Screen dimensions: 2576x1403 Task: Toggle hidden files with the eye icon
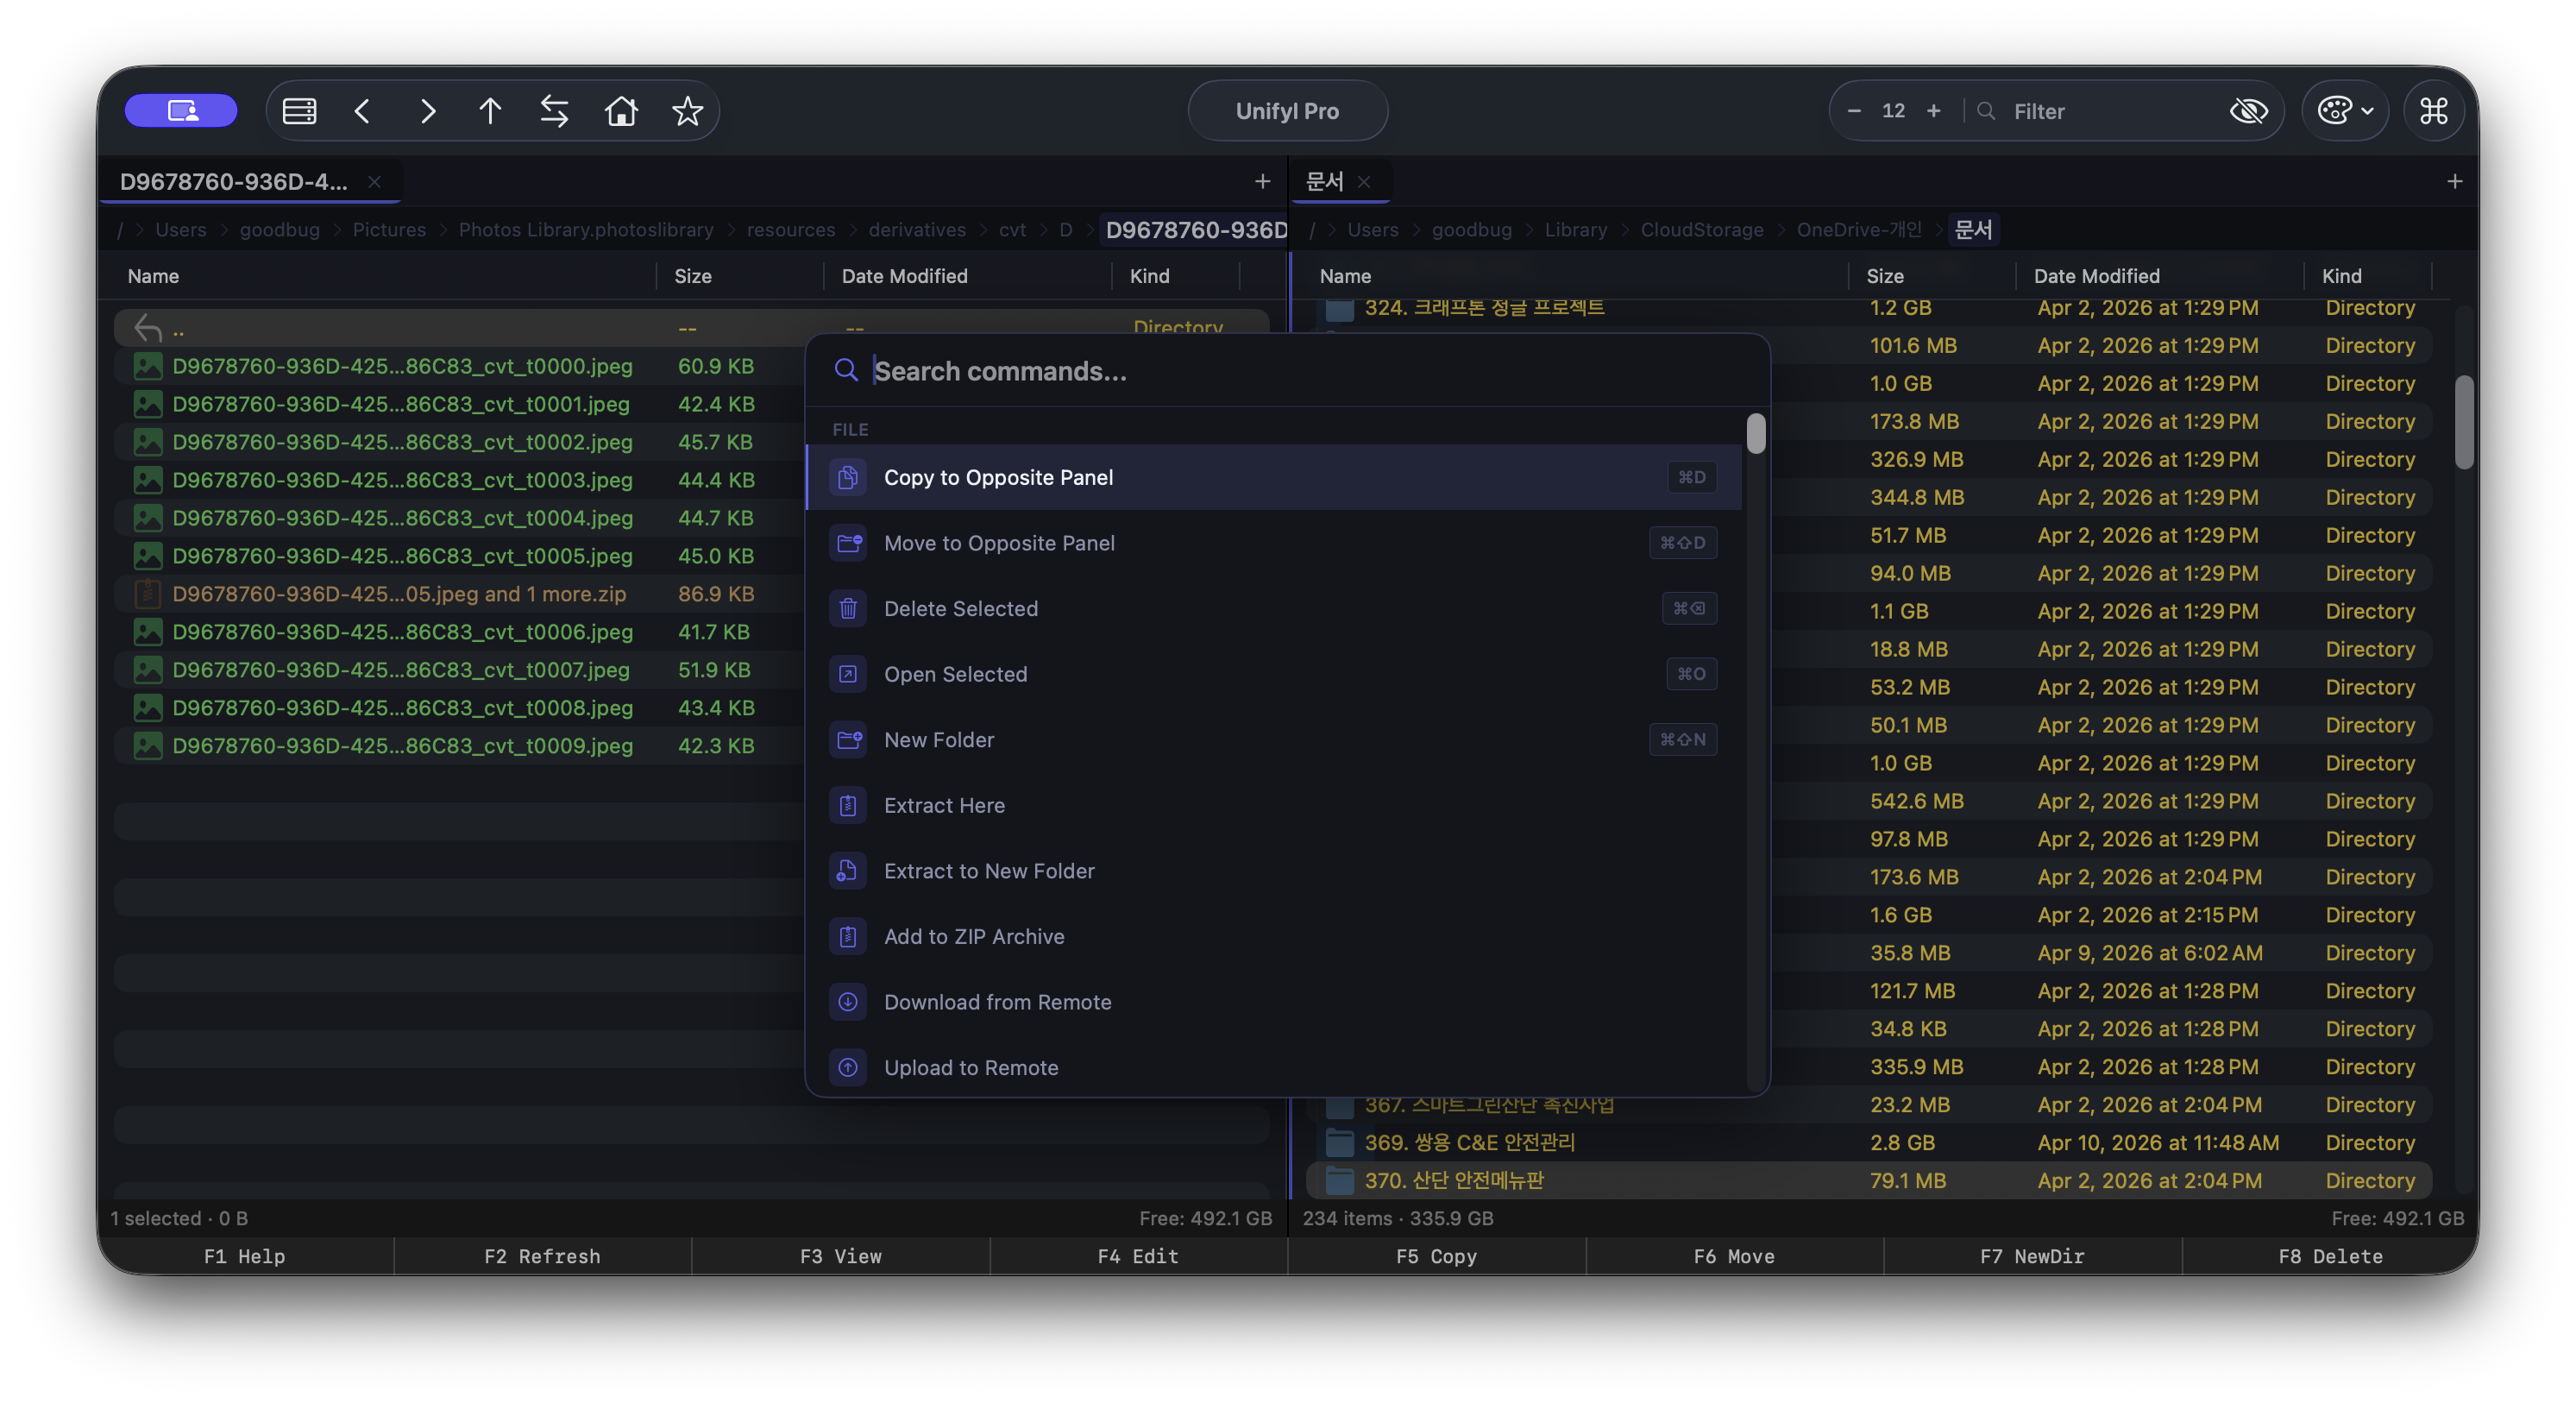2249,111
